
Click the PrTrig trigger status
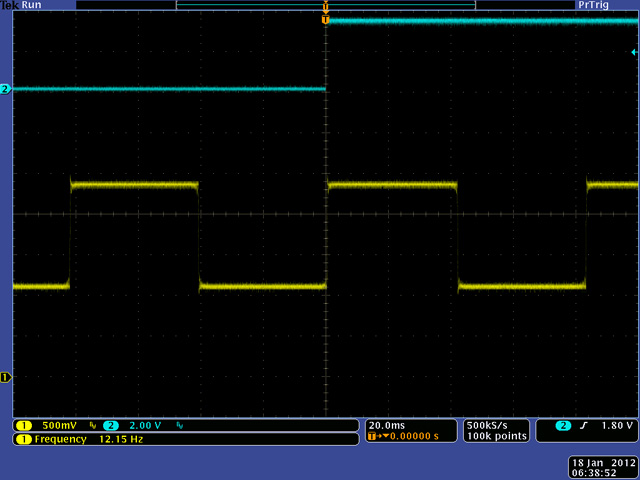point(592,5)
